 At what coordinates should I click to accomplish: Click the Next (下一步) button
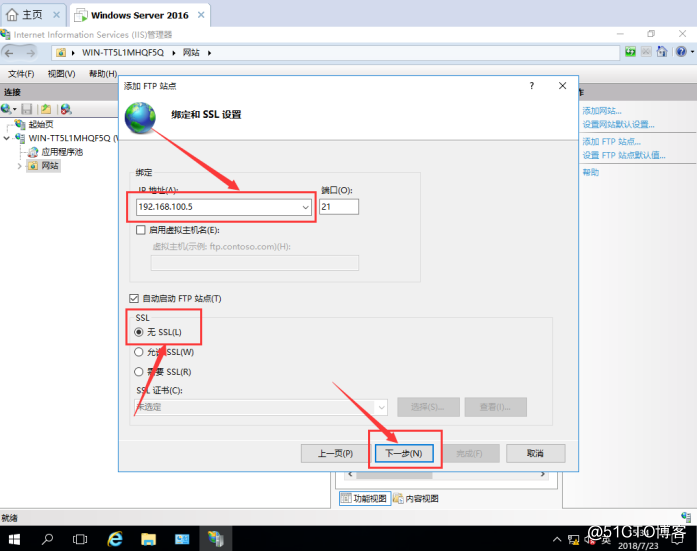pyautogui.click(x=404, y=453)
